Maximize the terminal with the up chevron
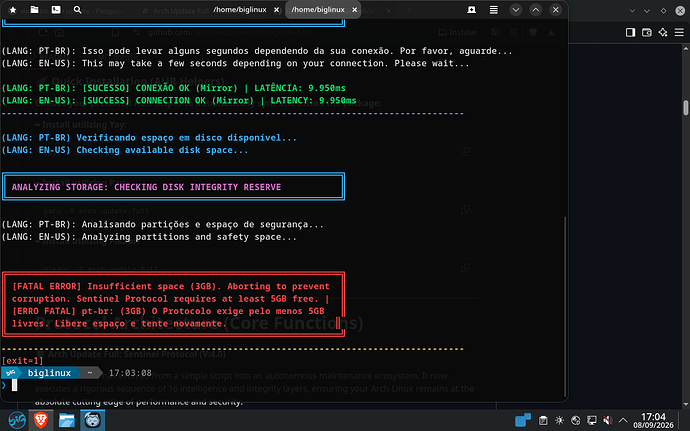 [x=536, y=10]
